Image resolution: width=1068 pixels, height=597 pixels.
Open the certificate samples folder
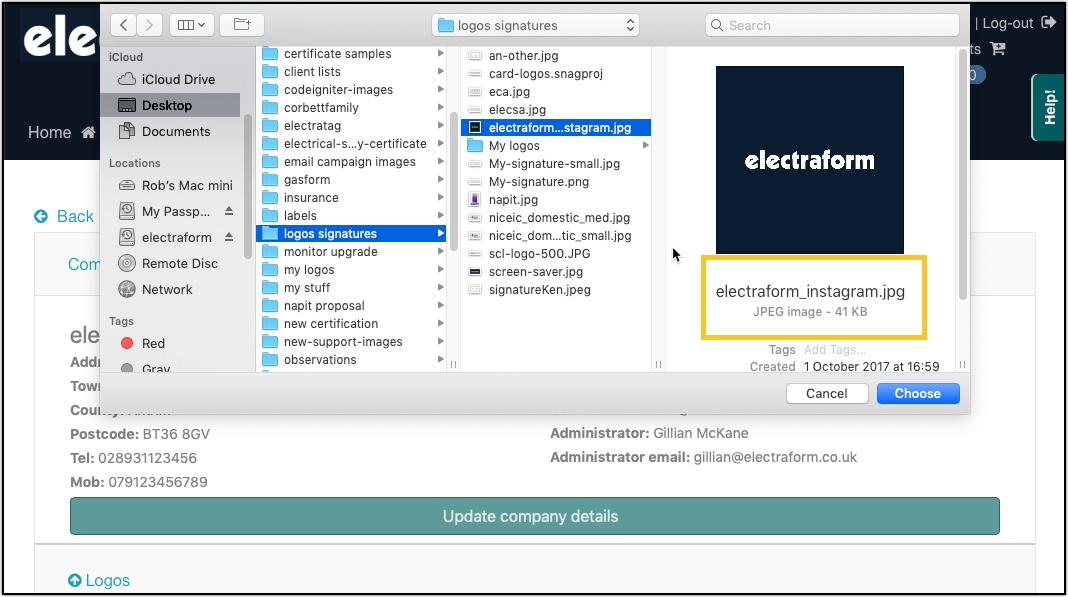pyautogui.click(x=351, y=53)
